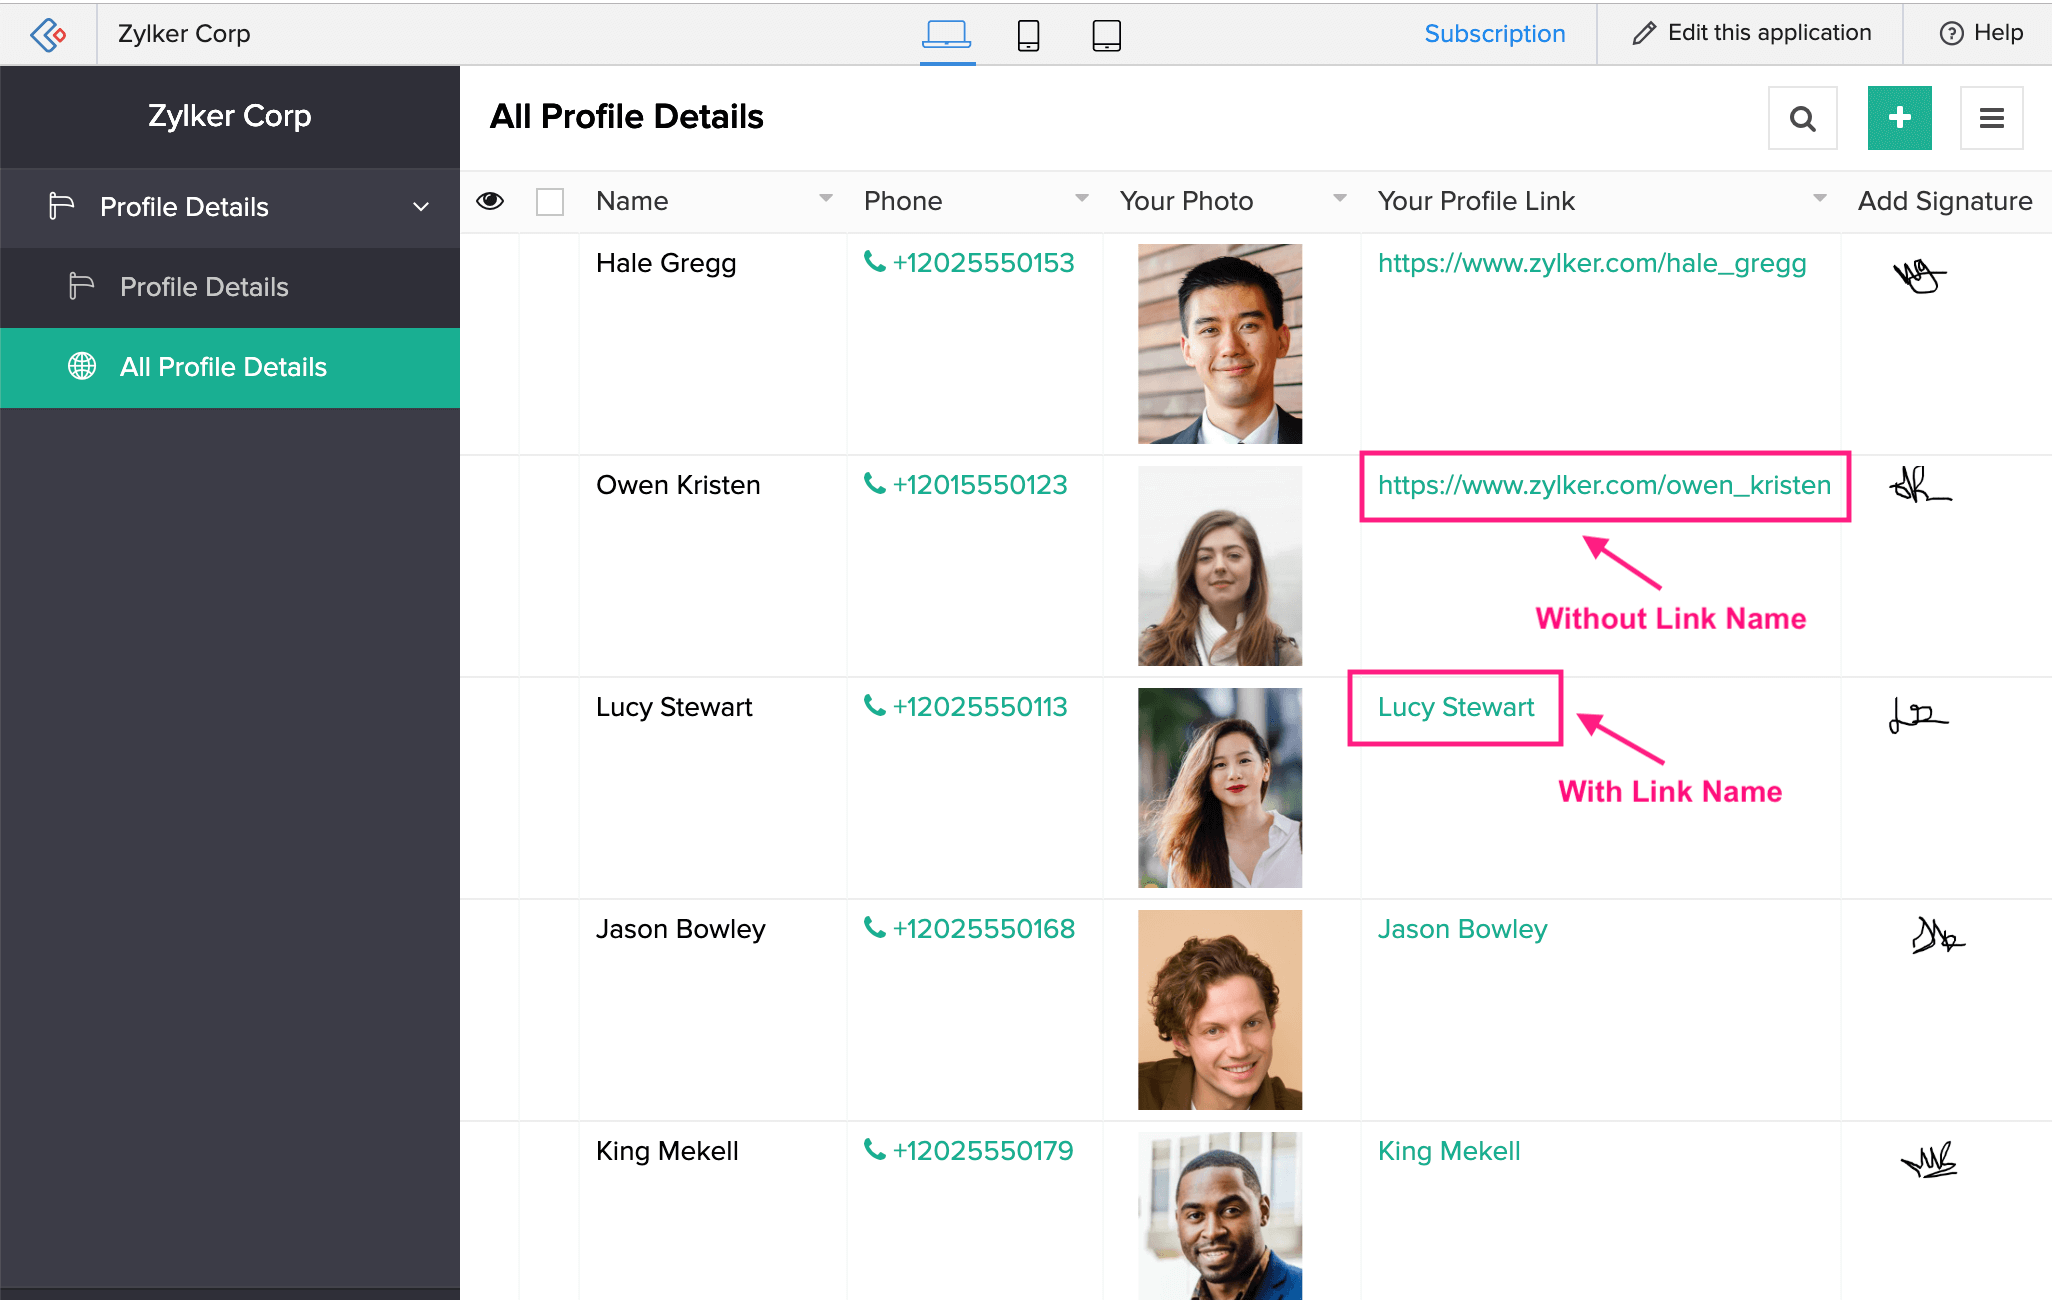Click Hale Gregg's signature image
The image size is (2052, 1300).
coord(1919,276)
